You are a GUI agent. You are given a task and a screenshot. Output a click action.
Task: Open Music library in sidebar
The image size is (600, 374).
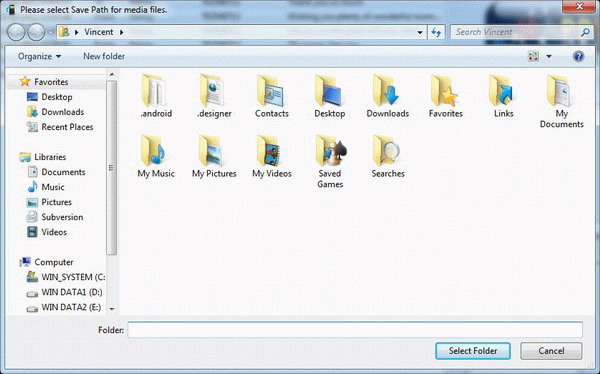(x=46, y=187)
